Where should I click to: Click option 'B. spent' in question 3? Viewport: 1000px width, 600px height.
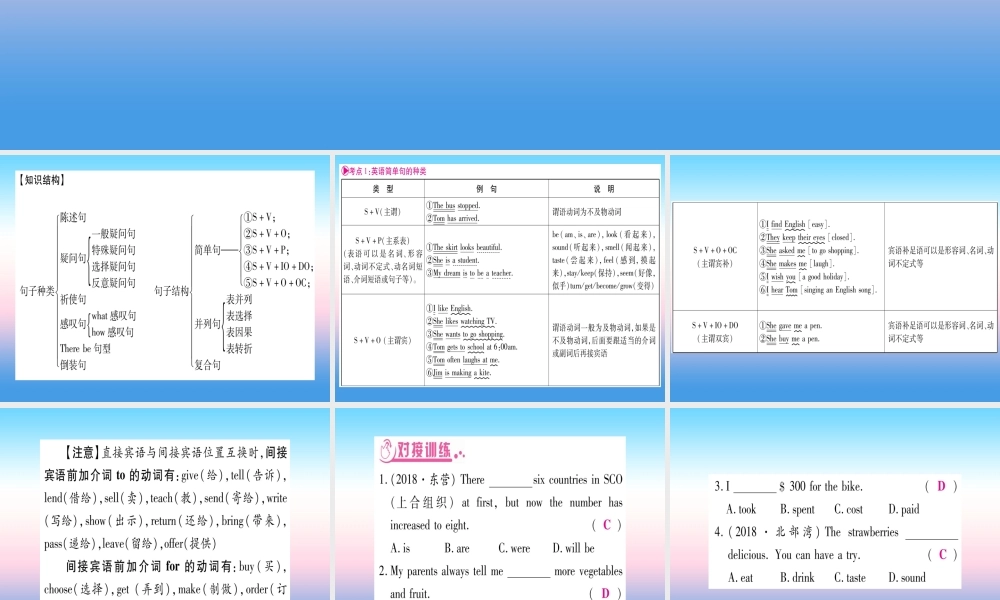tap(797, 509)
